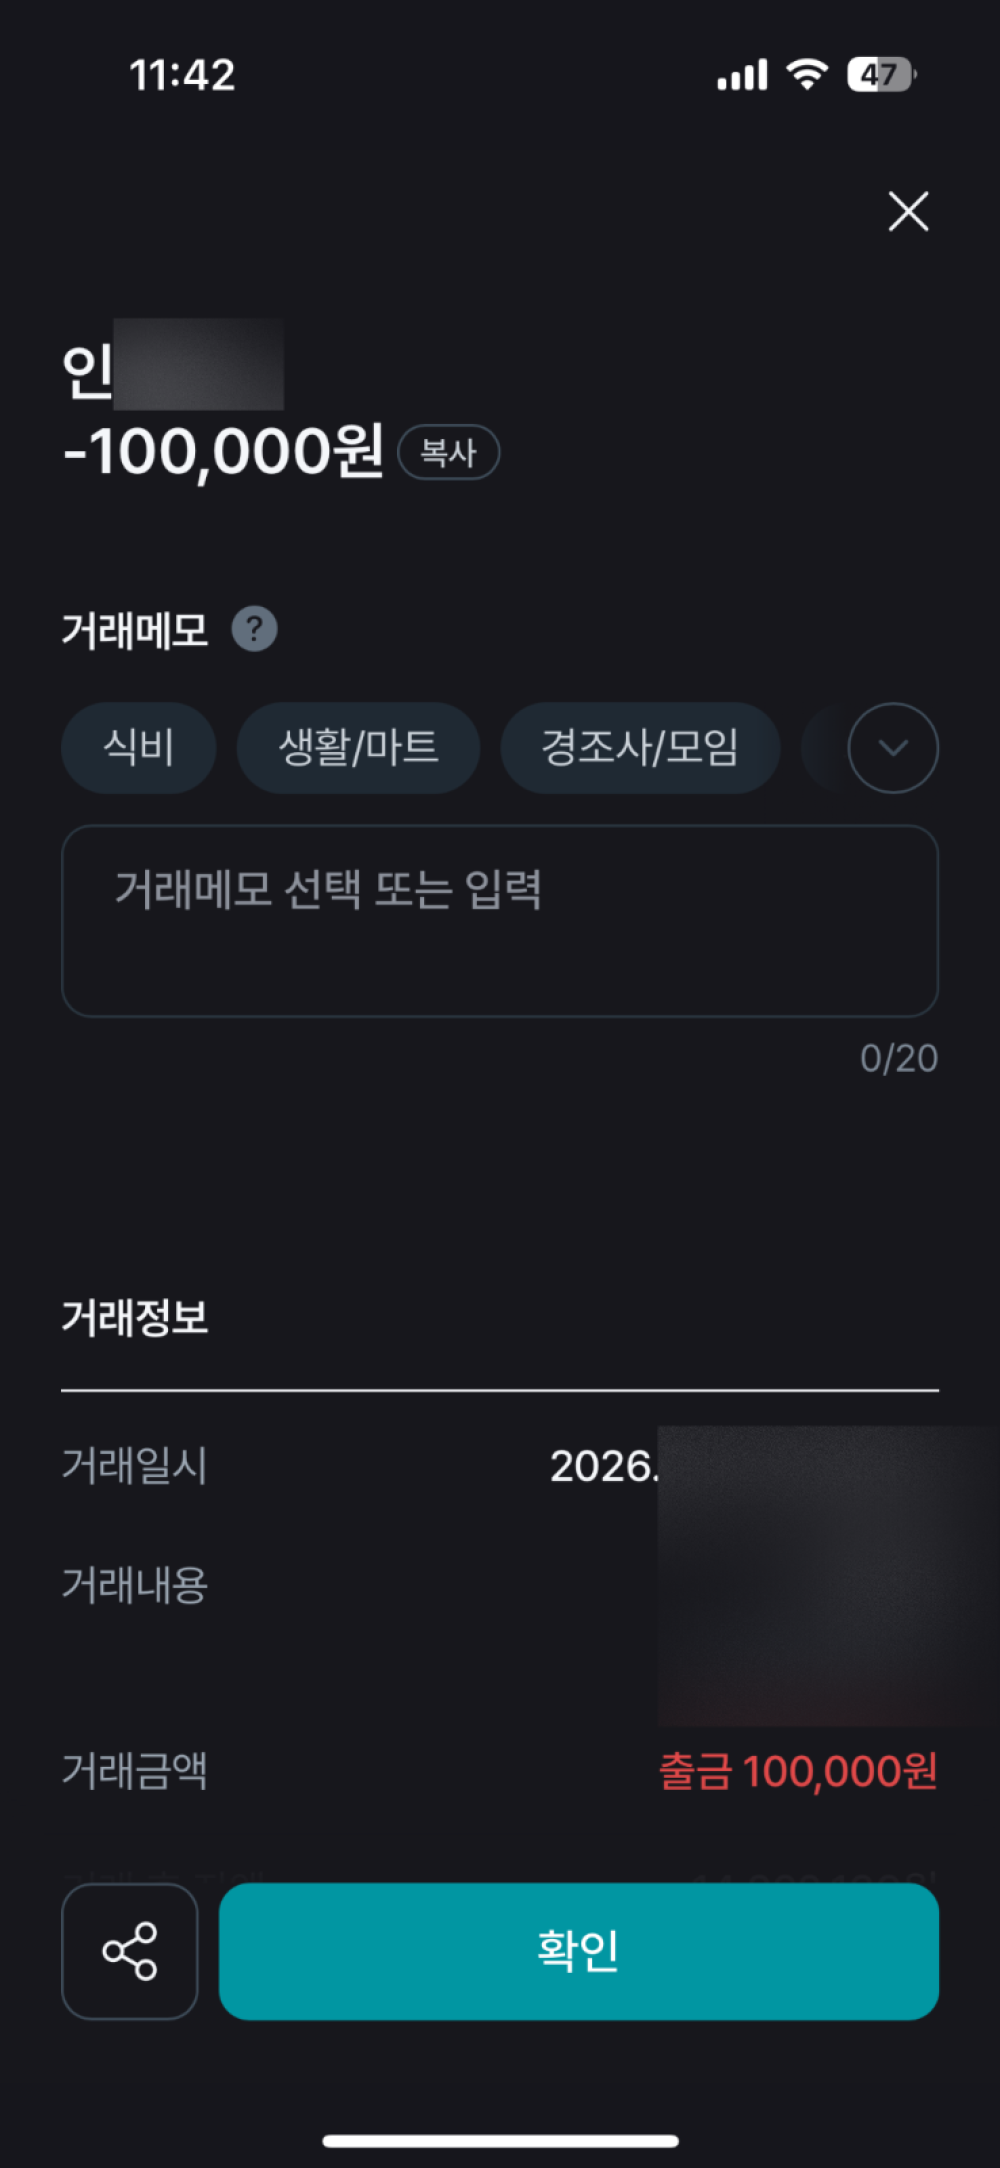Tap the share icon button
Screen dimensions: 1000x2168
[x=130, y=1951]
